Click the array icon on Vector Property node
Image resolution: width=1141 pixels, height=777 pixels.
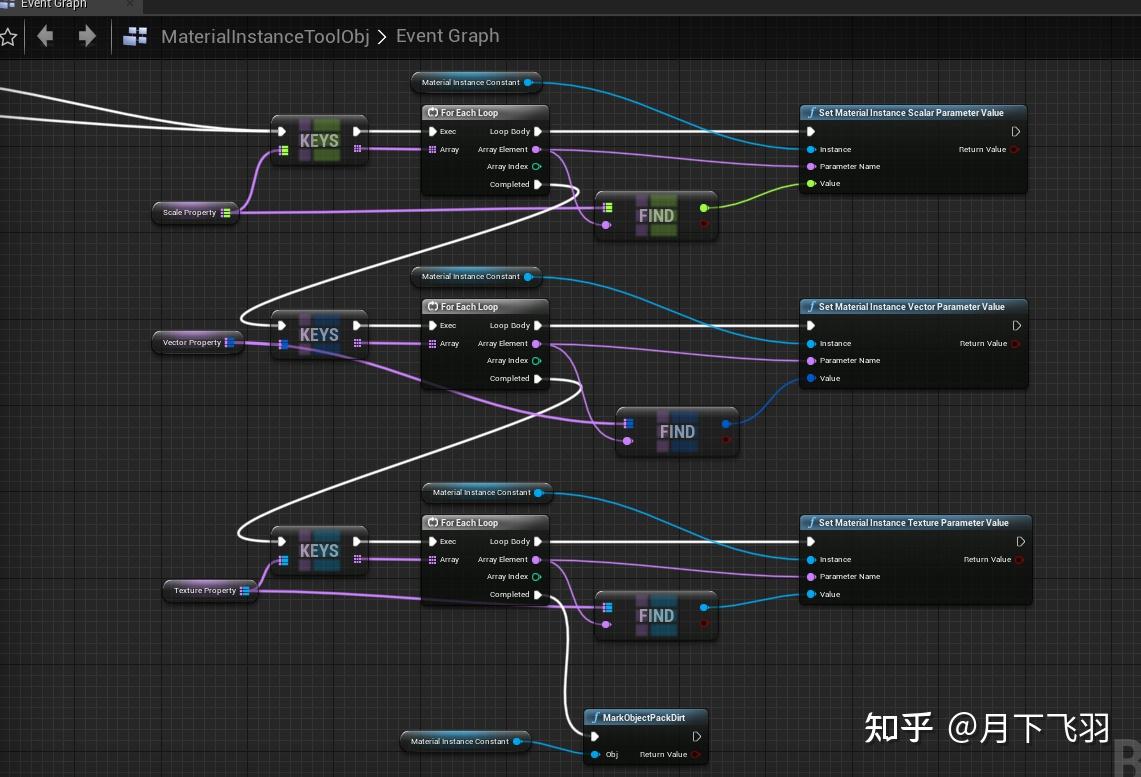(233, 342)
